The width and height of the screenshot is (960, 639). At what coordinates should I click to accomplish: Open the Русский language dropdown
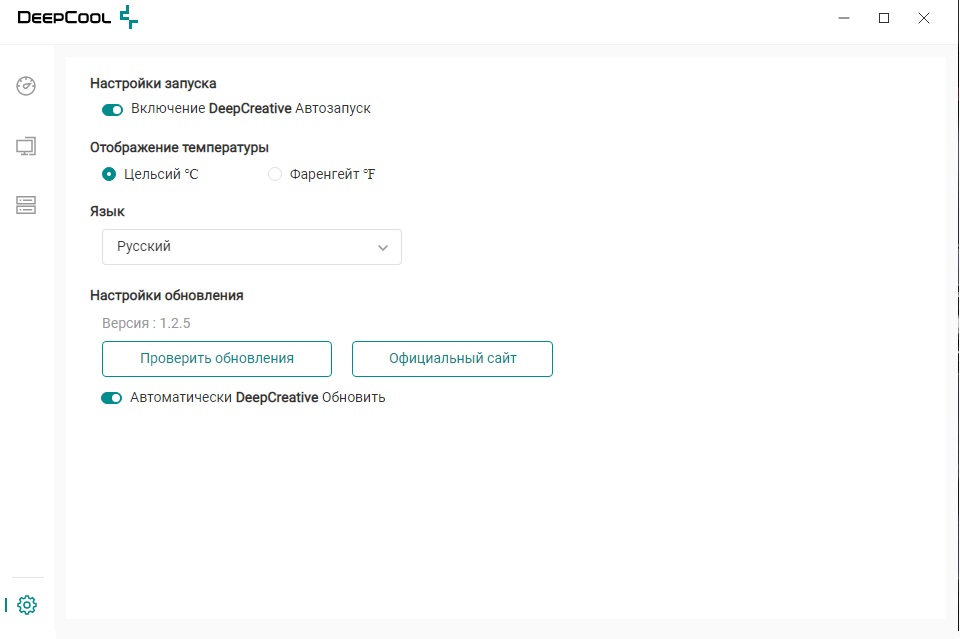[x=252, y=247]
